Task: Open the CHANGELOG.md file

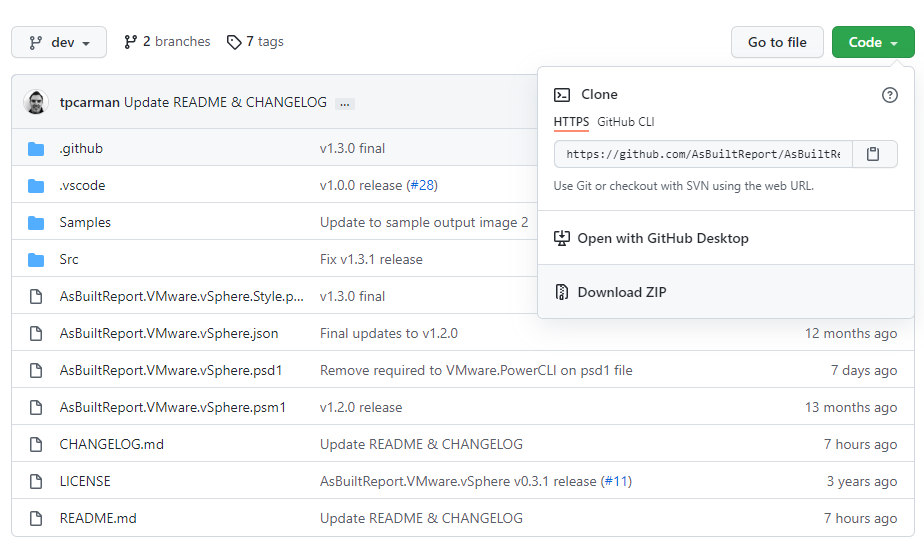Action: pos(111,444)
